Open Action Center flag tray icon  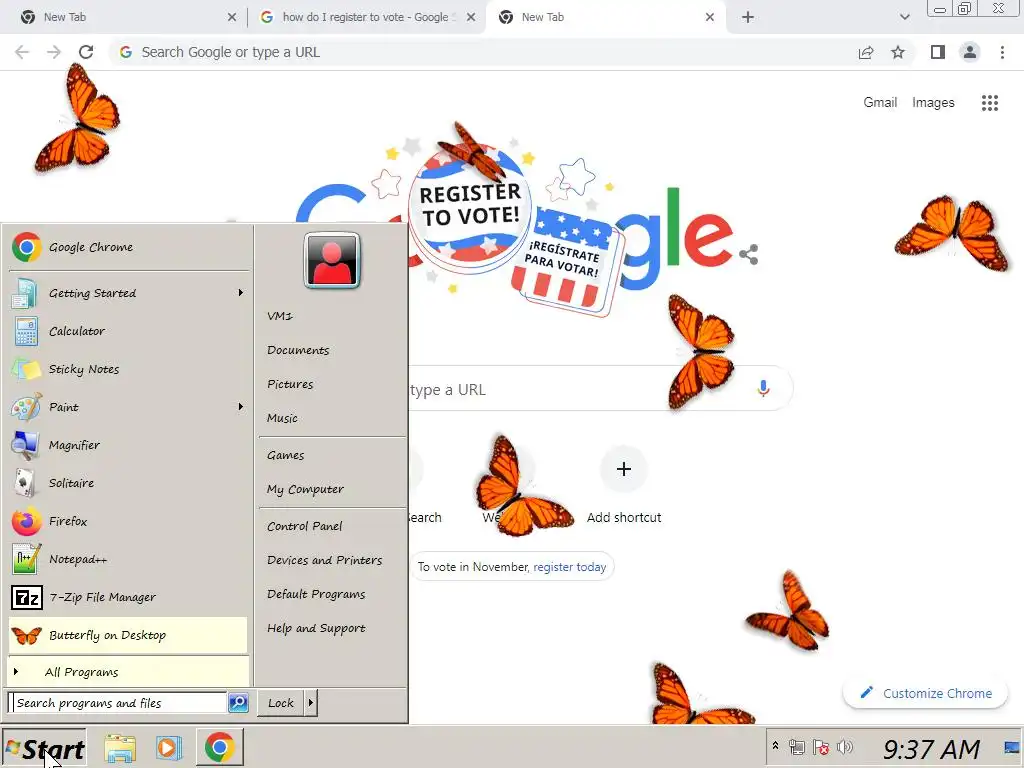[x=821, y=746]
